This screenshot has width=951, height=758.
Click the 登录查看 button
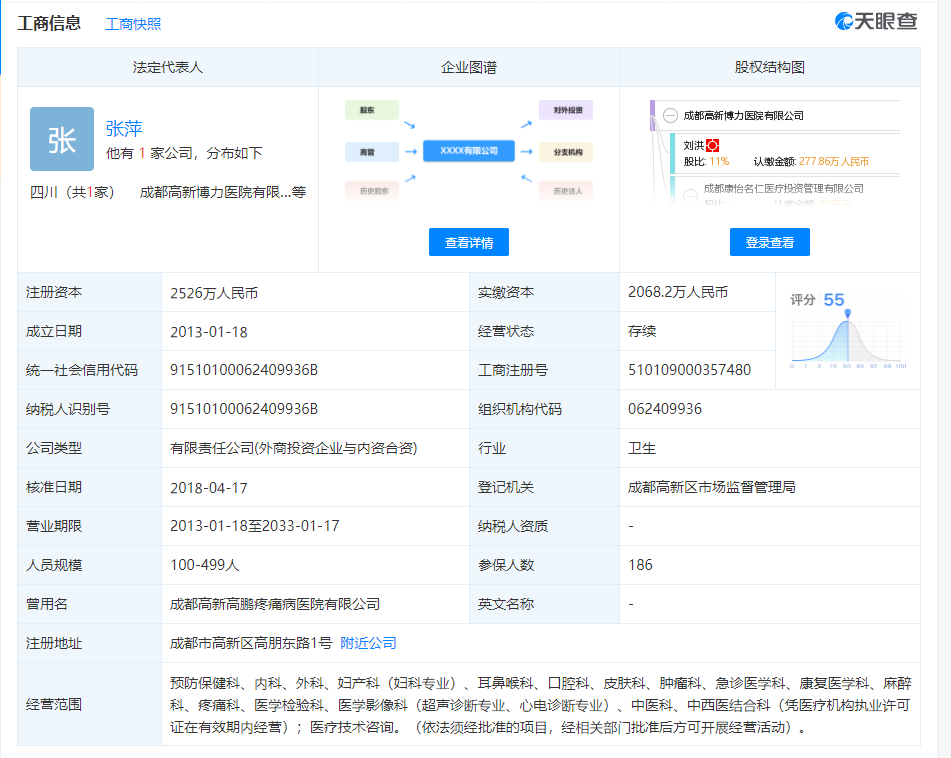point(770,243)
